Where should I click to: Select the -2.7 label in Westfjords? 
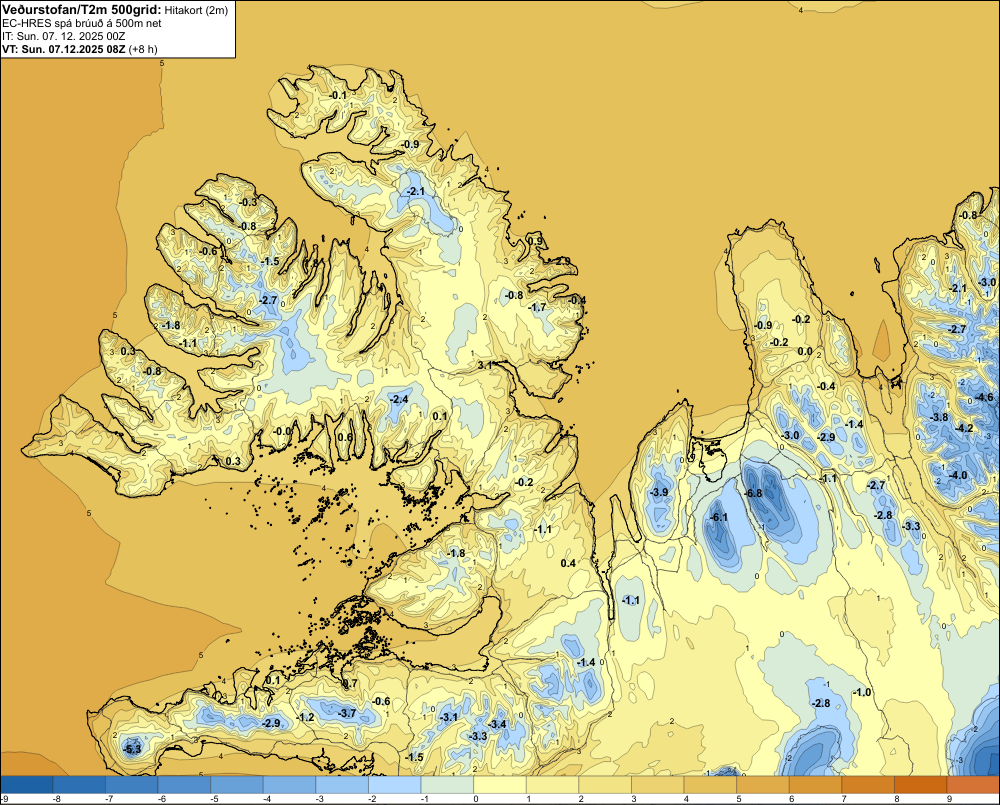(x=268, y=300)
